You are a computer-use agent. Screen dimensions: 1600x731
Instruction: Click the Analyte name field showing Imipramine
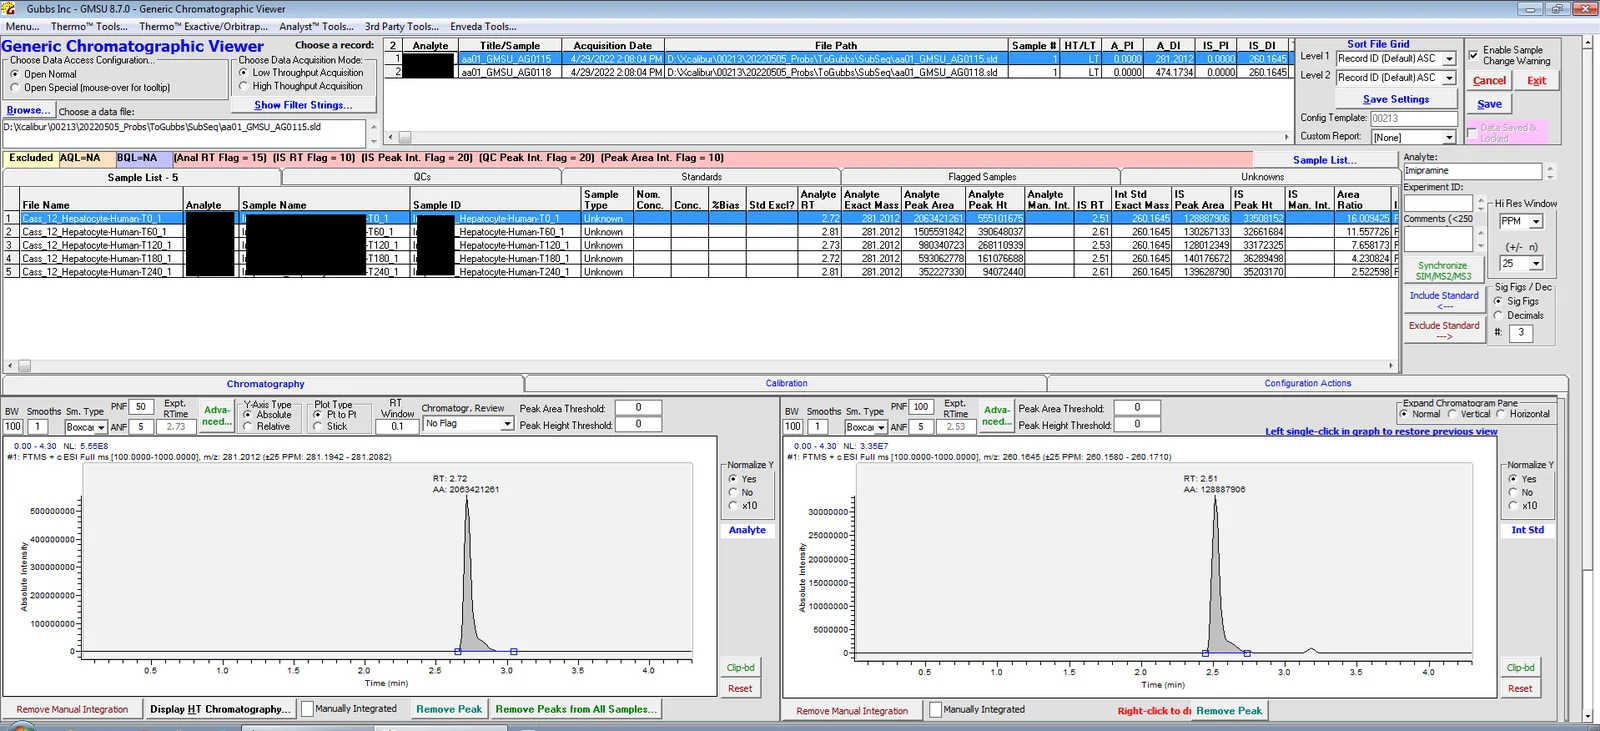[1472, 171]
